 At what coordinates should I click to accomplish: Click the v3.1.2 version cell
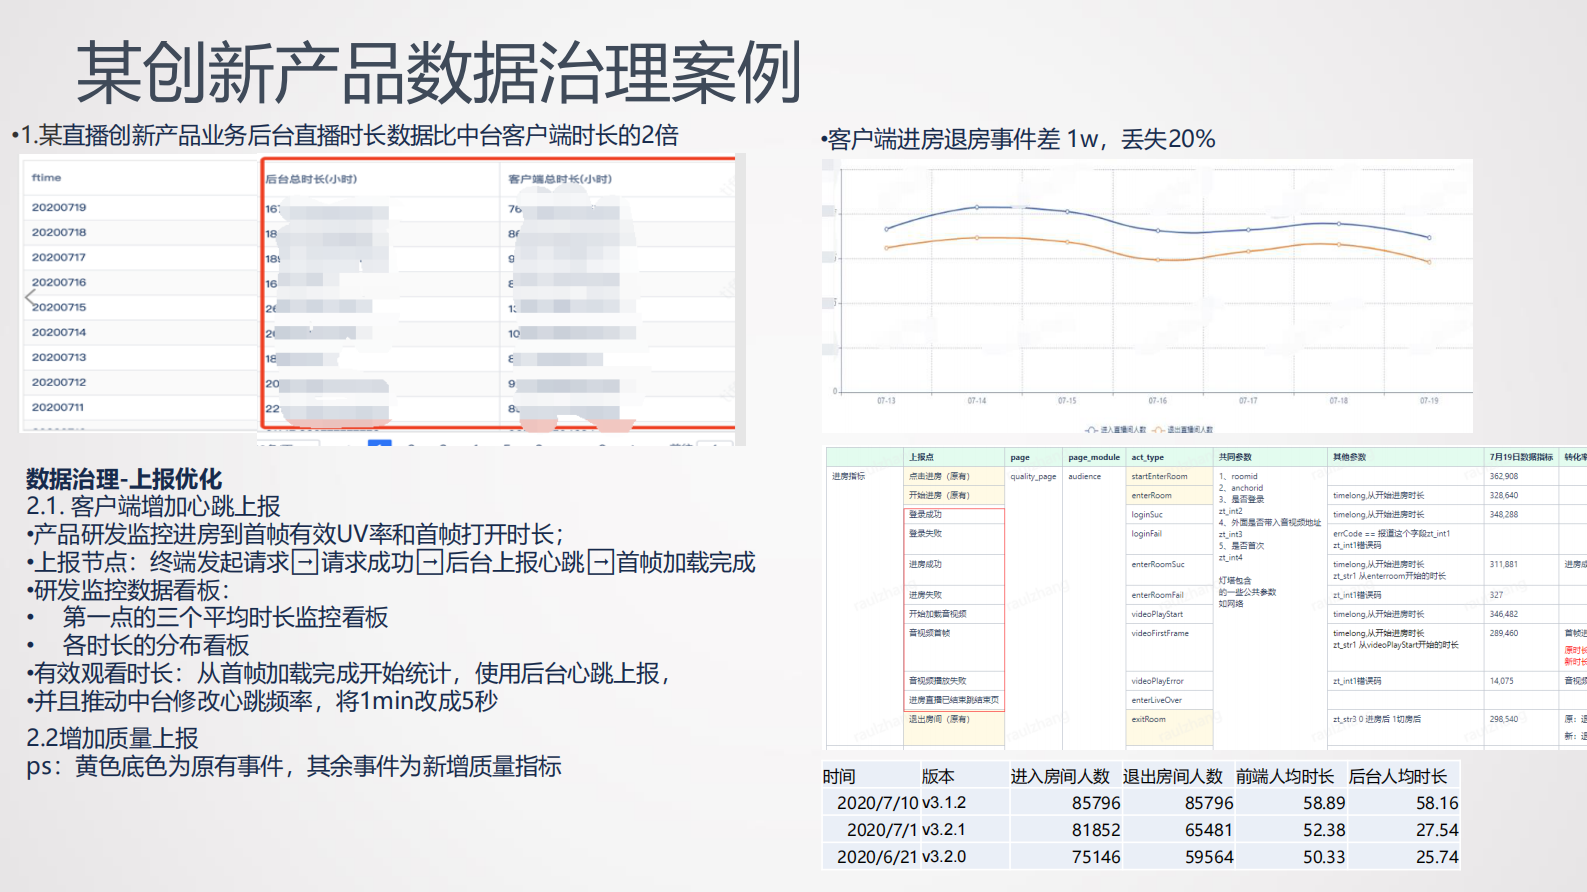(944, 803)
